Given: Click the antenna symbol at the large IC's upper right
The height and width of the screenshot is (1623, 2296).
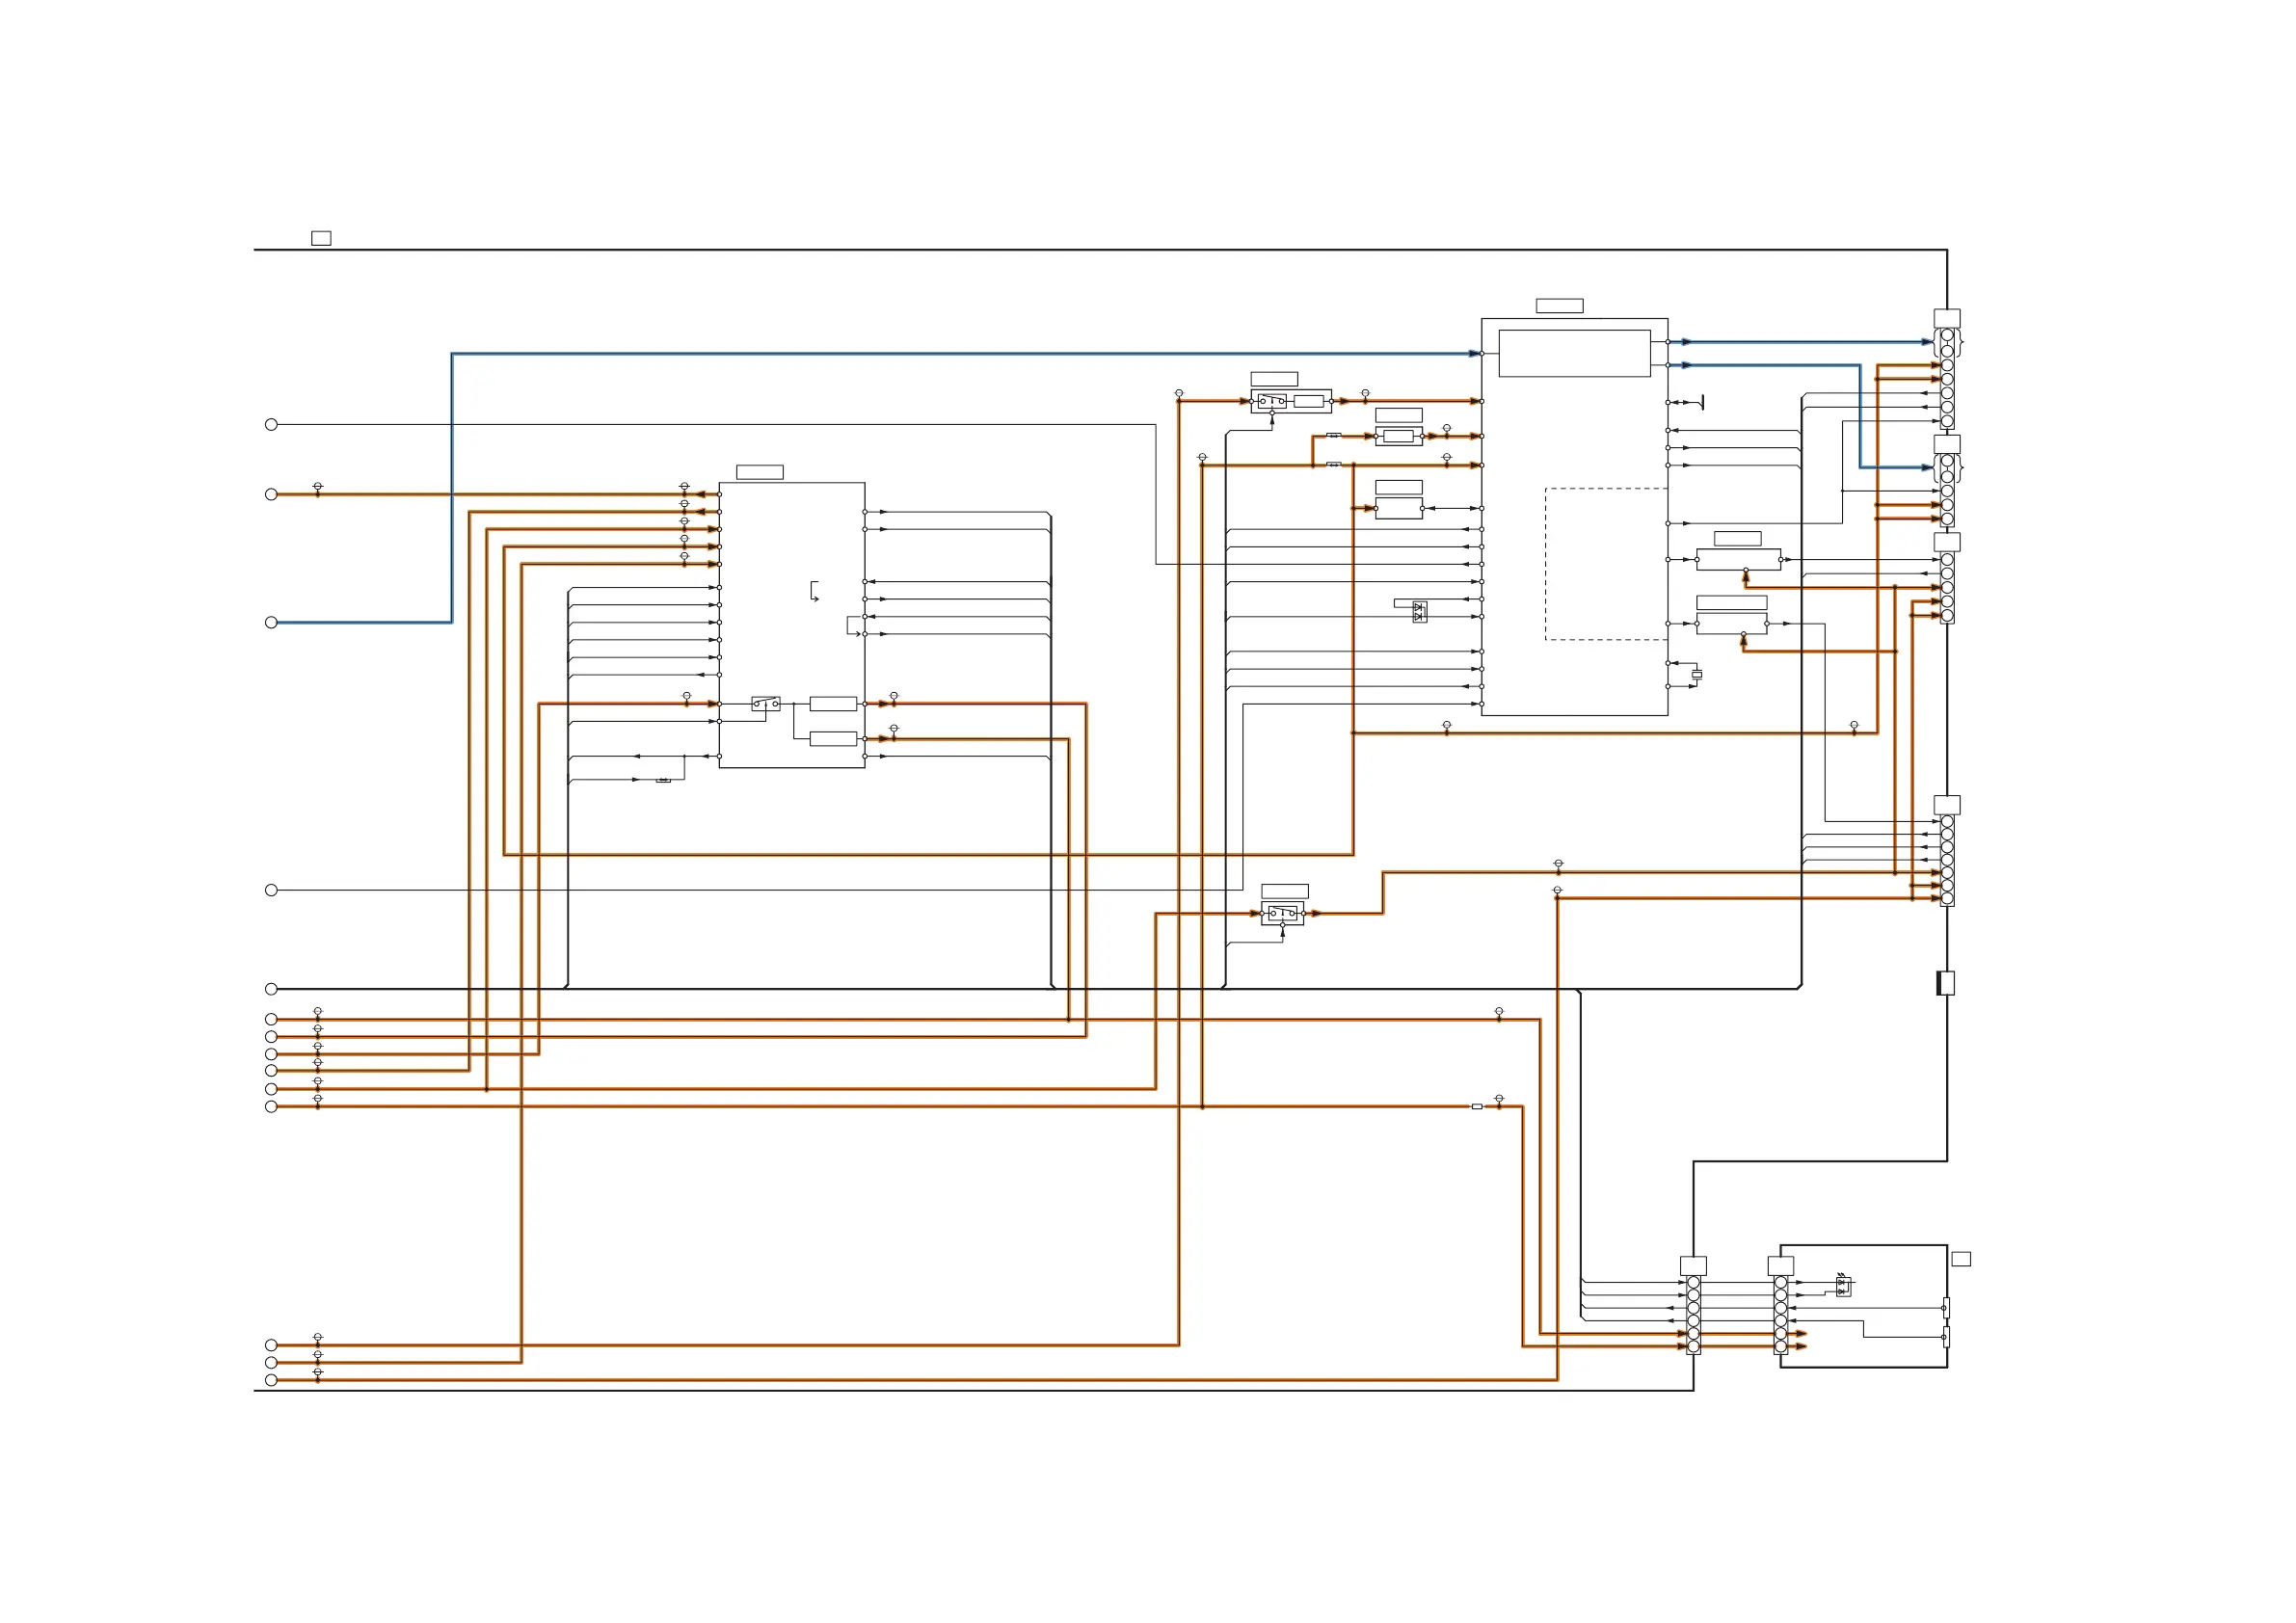Looking at the screenshot, I should pos(1701,402).
